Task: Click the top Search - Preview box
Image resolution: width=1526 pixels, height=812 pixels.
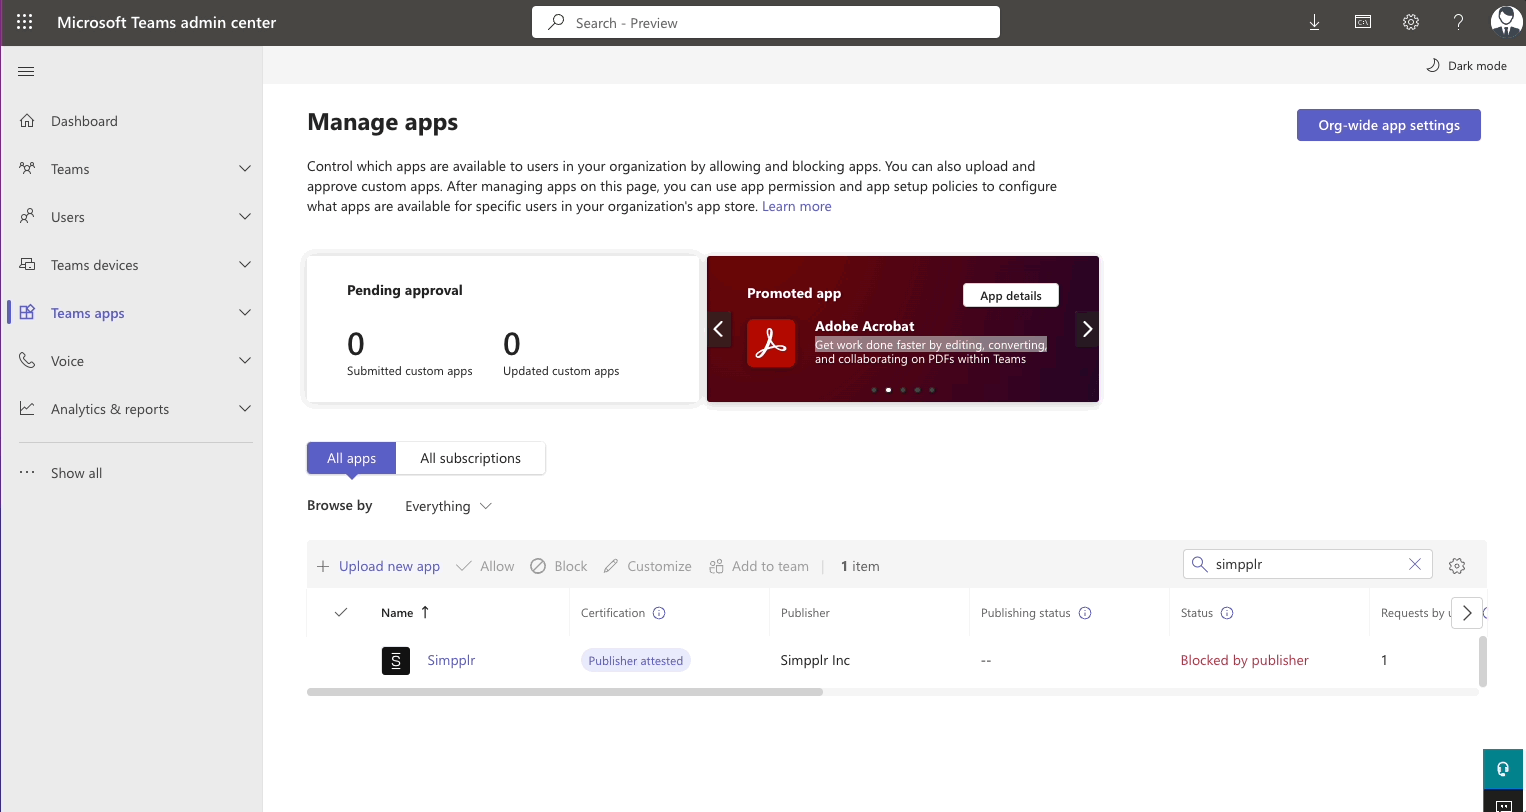Action: tap(766, 22)
